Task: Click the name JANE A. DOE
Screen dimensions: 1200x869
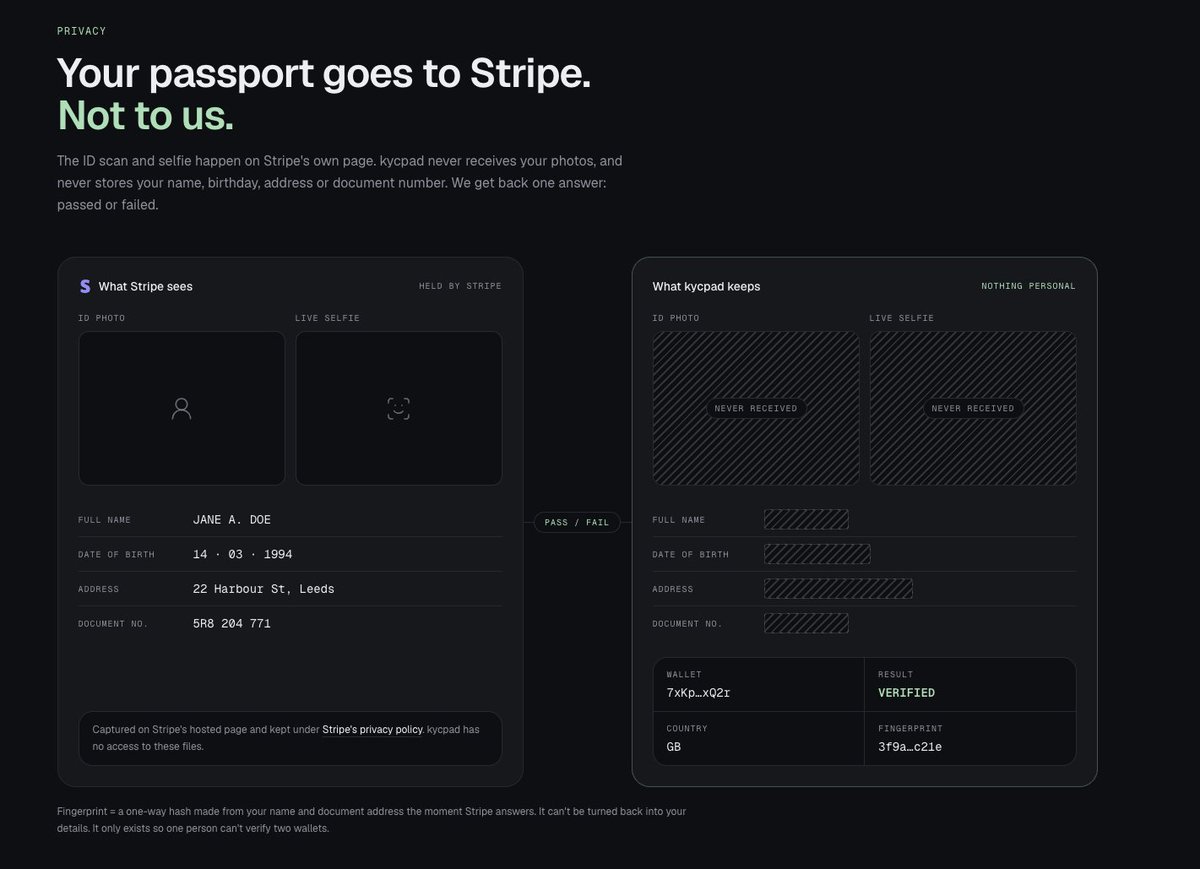Action: pyautogui.click(x=232, y=520)
